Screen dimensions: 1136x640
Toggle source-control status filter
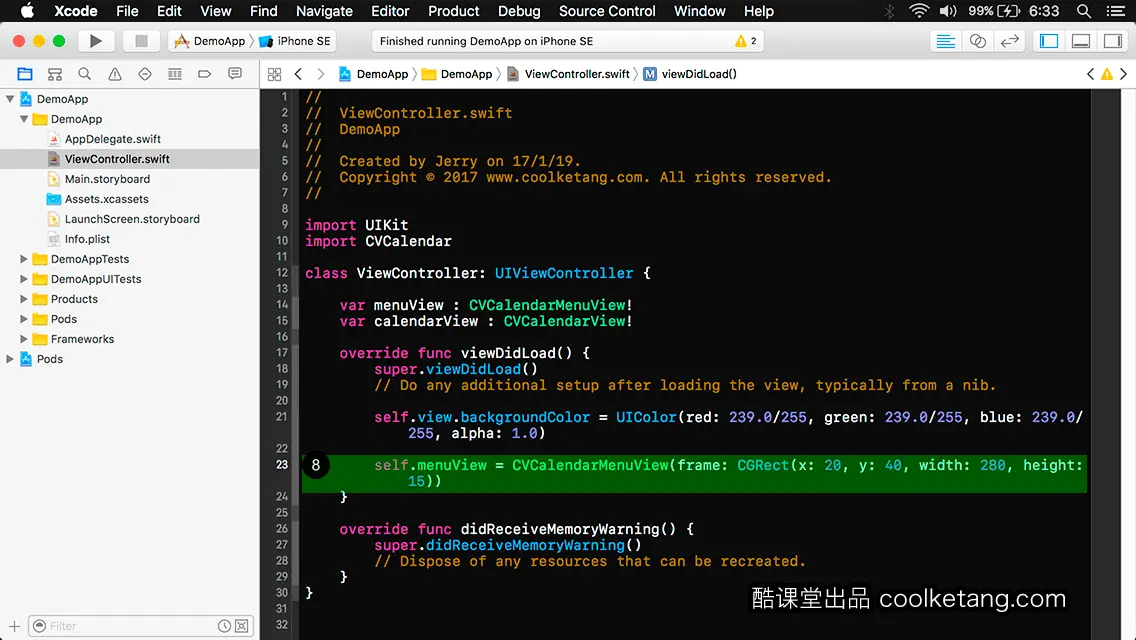click(x=242, y=626)
